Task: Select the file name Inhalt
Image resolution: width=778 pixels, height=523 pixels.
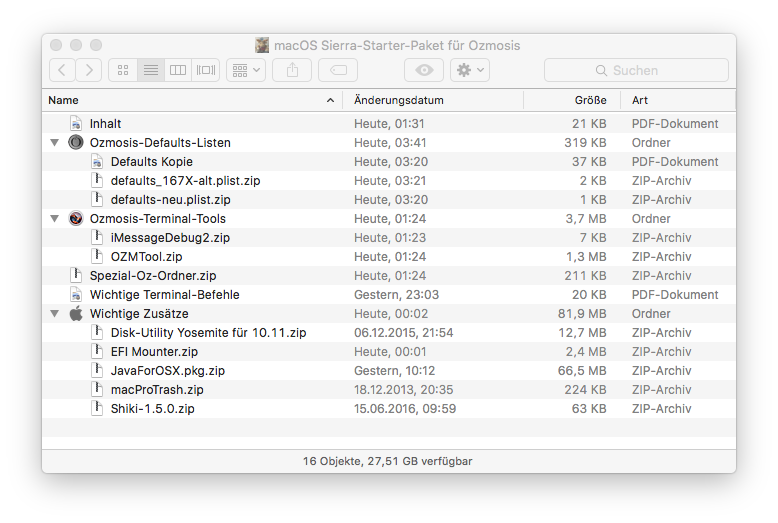Action: [x=105, y=124]
